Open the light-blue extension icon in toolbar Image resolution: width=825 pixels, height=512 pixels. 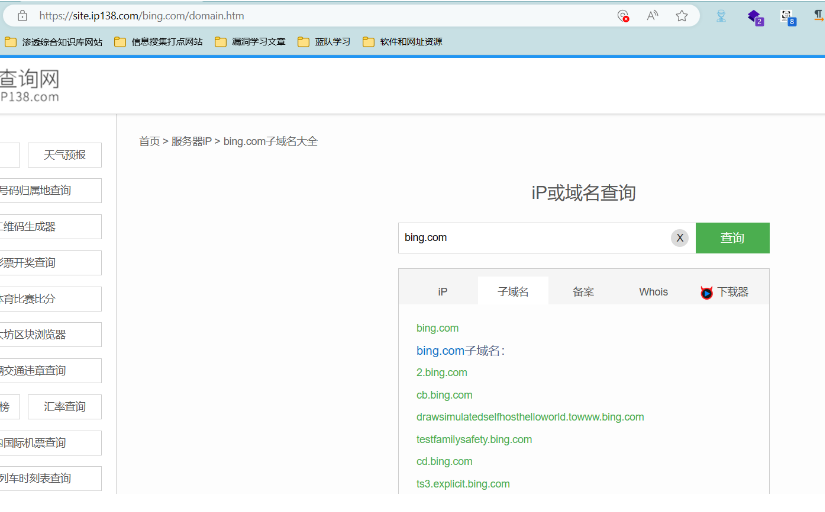click(x=721, y=16)
